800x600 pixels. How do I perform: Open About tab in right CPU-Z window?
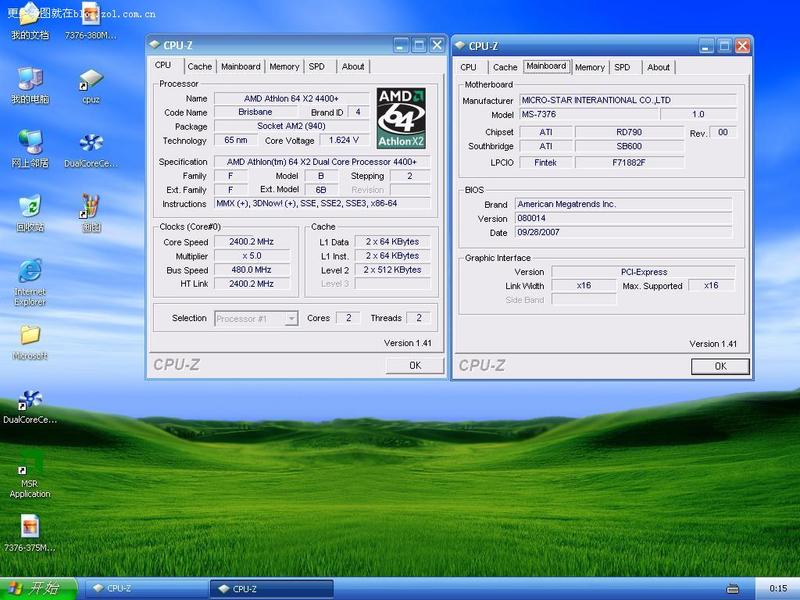[658, 67]
